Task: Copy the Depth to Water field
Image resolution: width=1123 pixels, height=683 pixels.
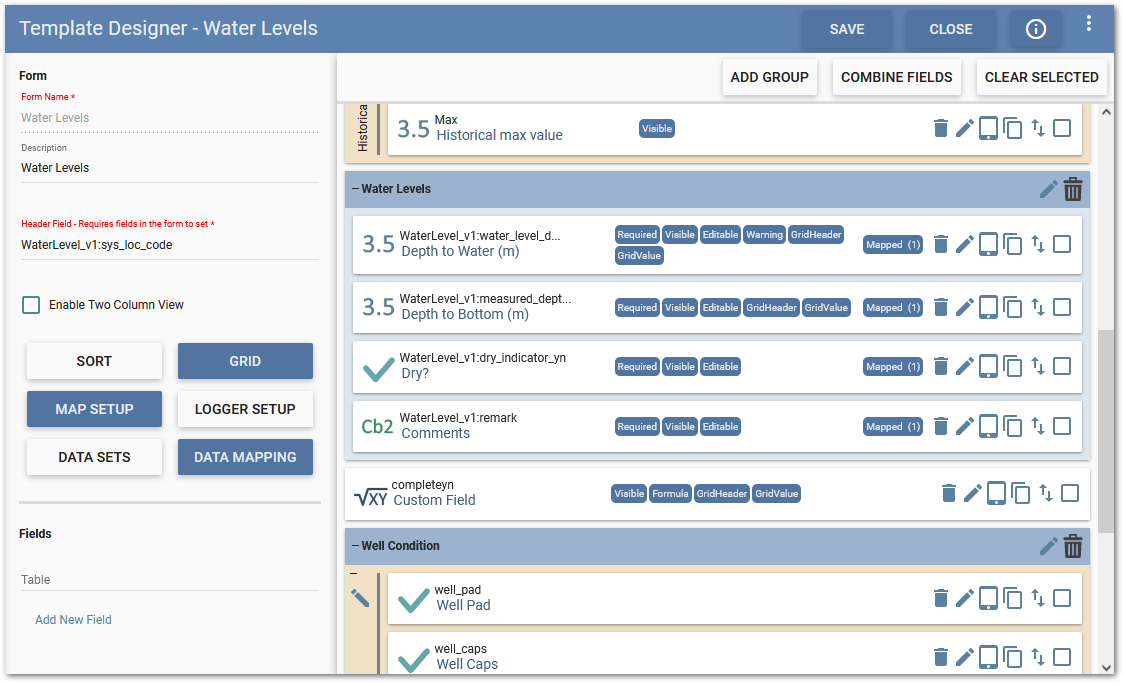Action: click(x=1013, y=245)
